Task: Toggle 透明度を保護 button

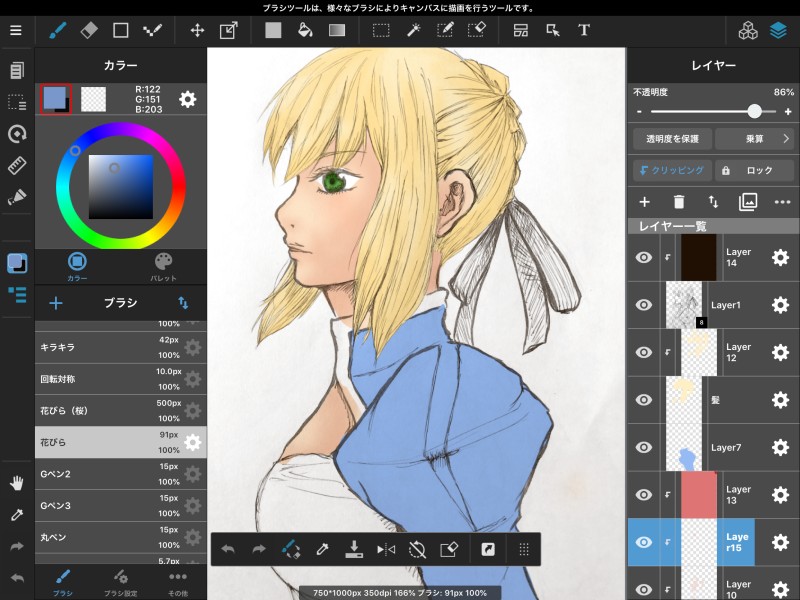Action: pyautogui.click(x=672, y=139)
